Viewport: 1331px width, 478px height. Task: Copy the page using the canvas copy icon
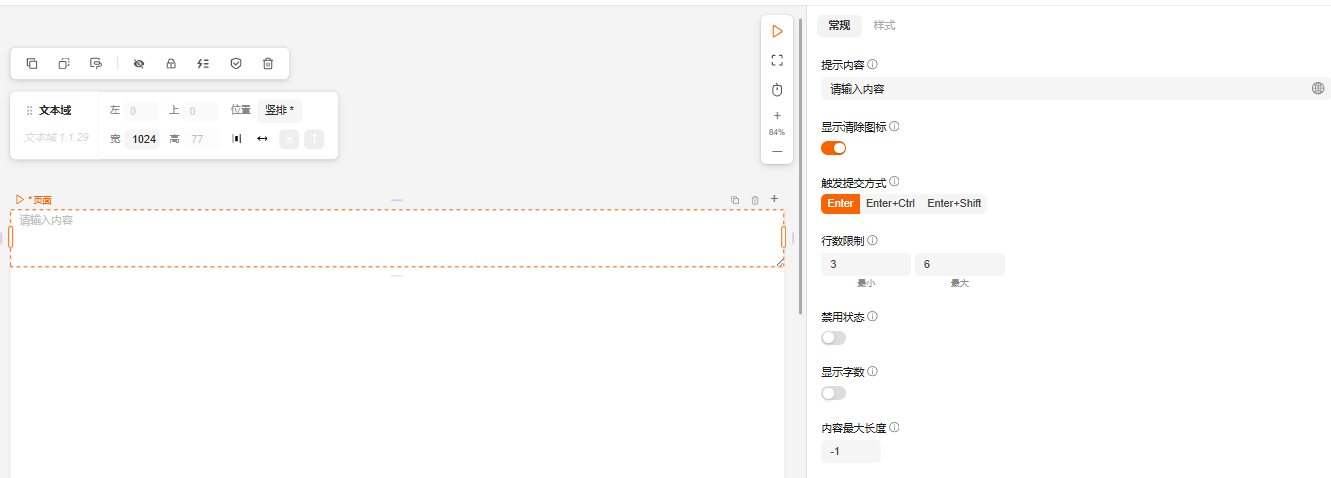point(735,200)
